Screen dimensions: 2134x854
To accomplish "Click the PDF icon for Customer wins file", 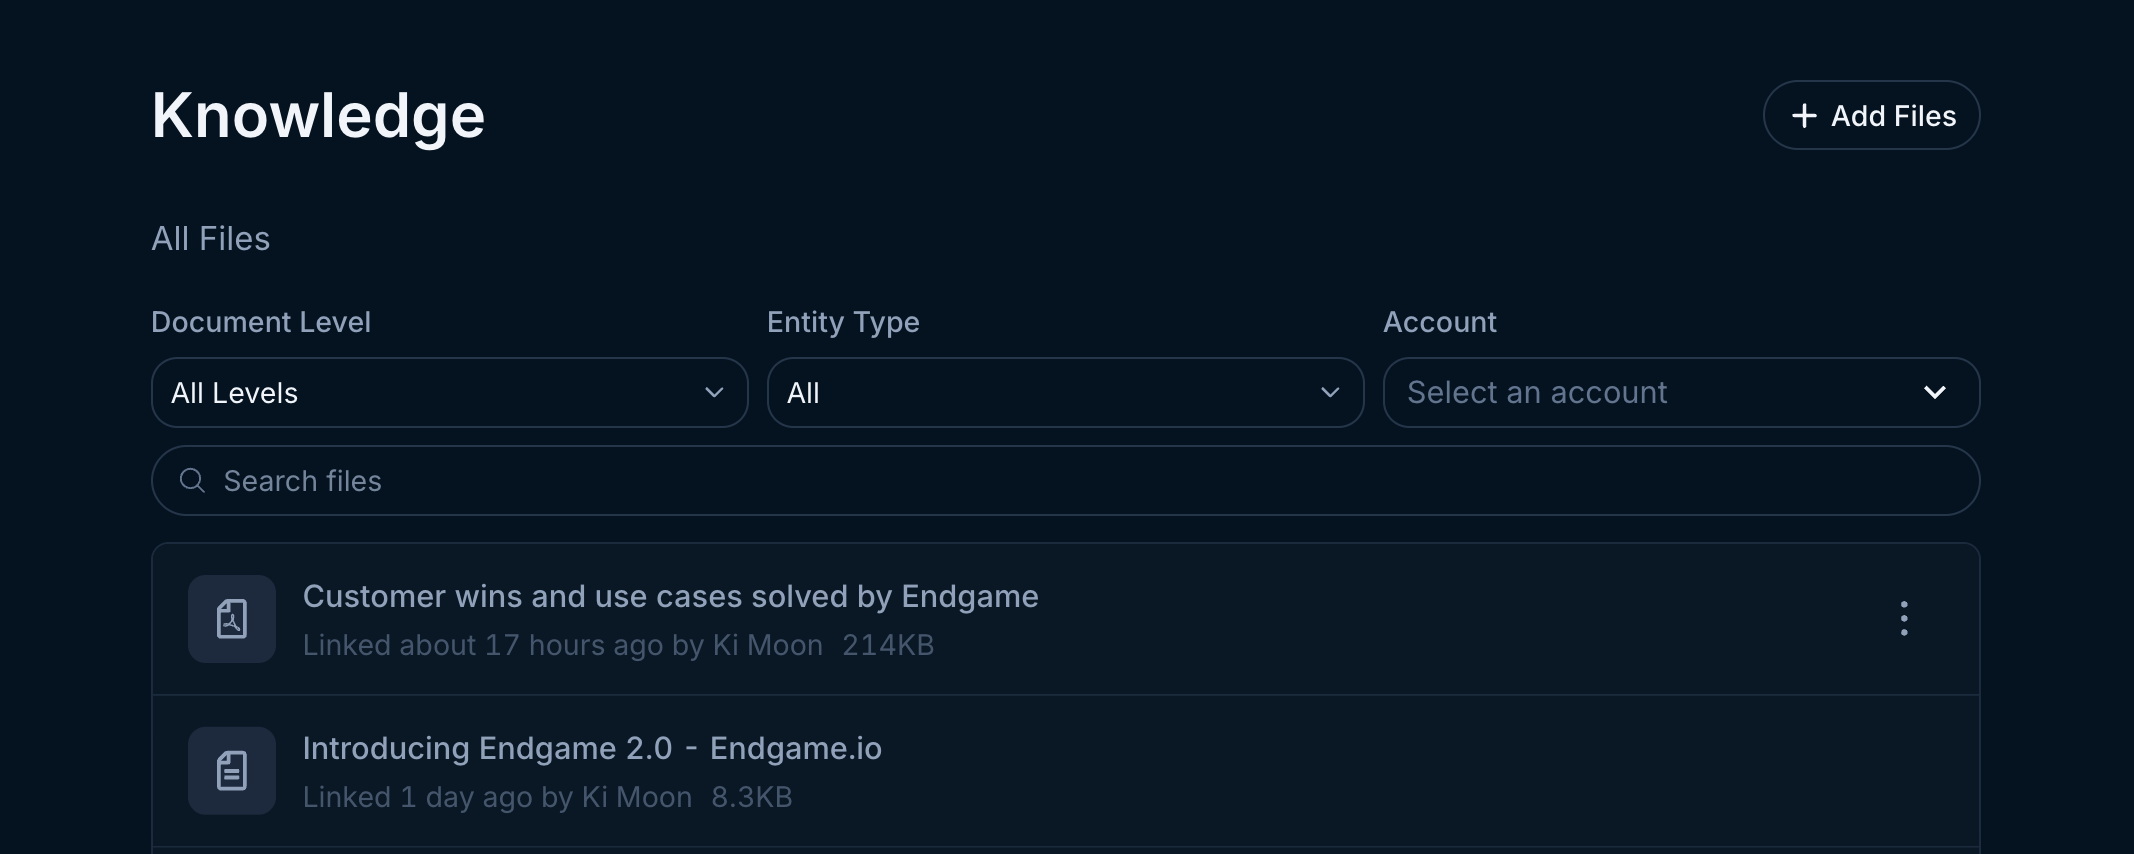I will coord(231,618).
